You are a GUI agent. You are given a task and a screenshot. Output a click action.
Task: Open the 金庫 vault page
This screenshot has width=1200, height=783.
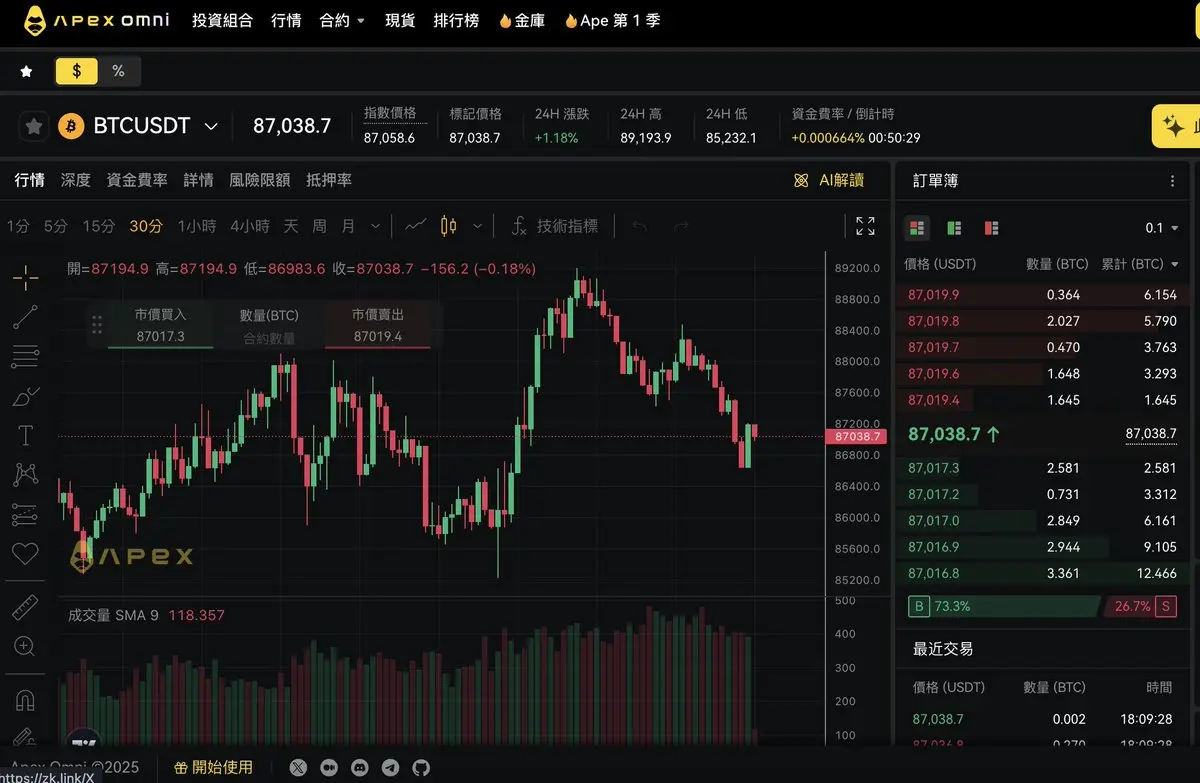522,20
